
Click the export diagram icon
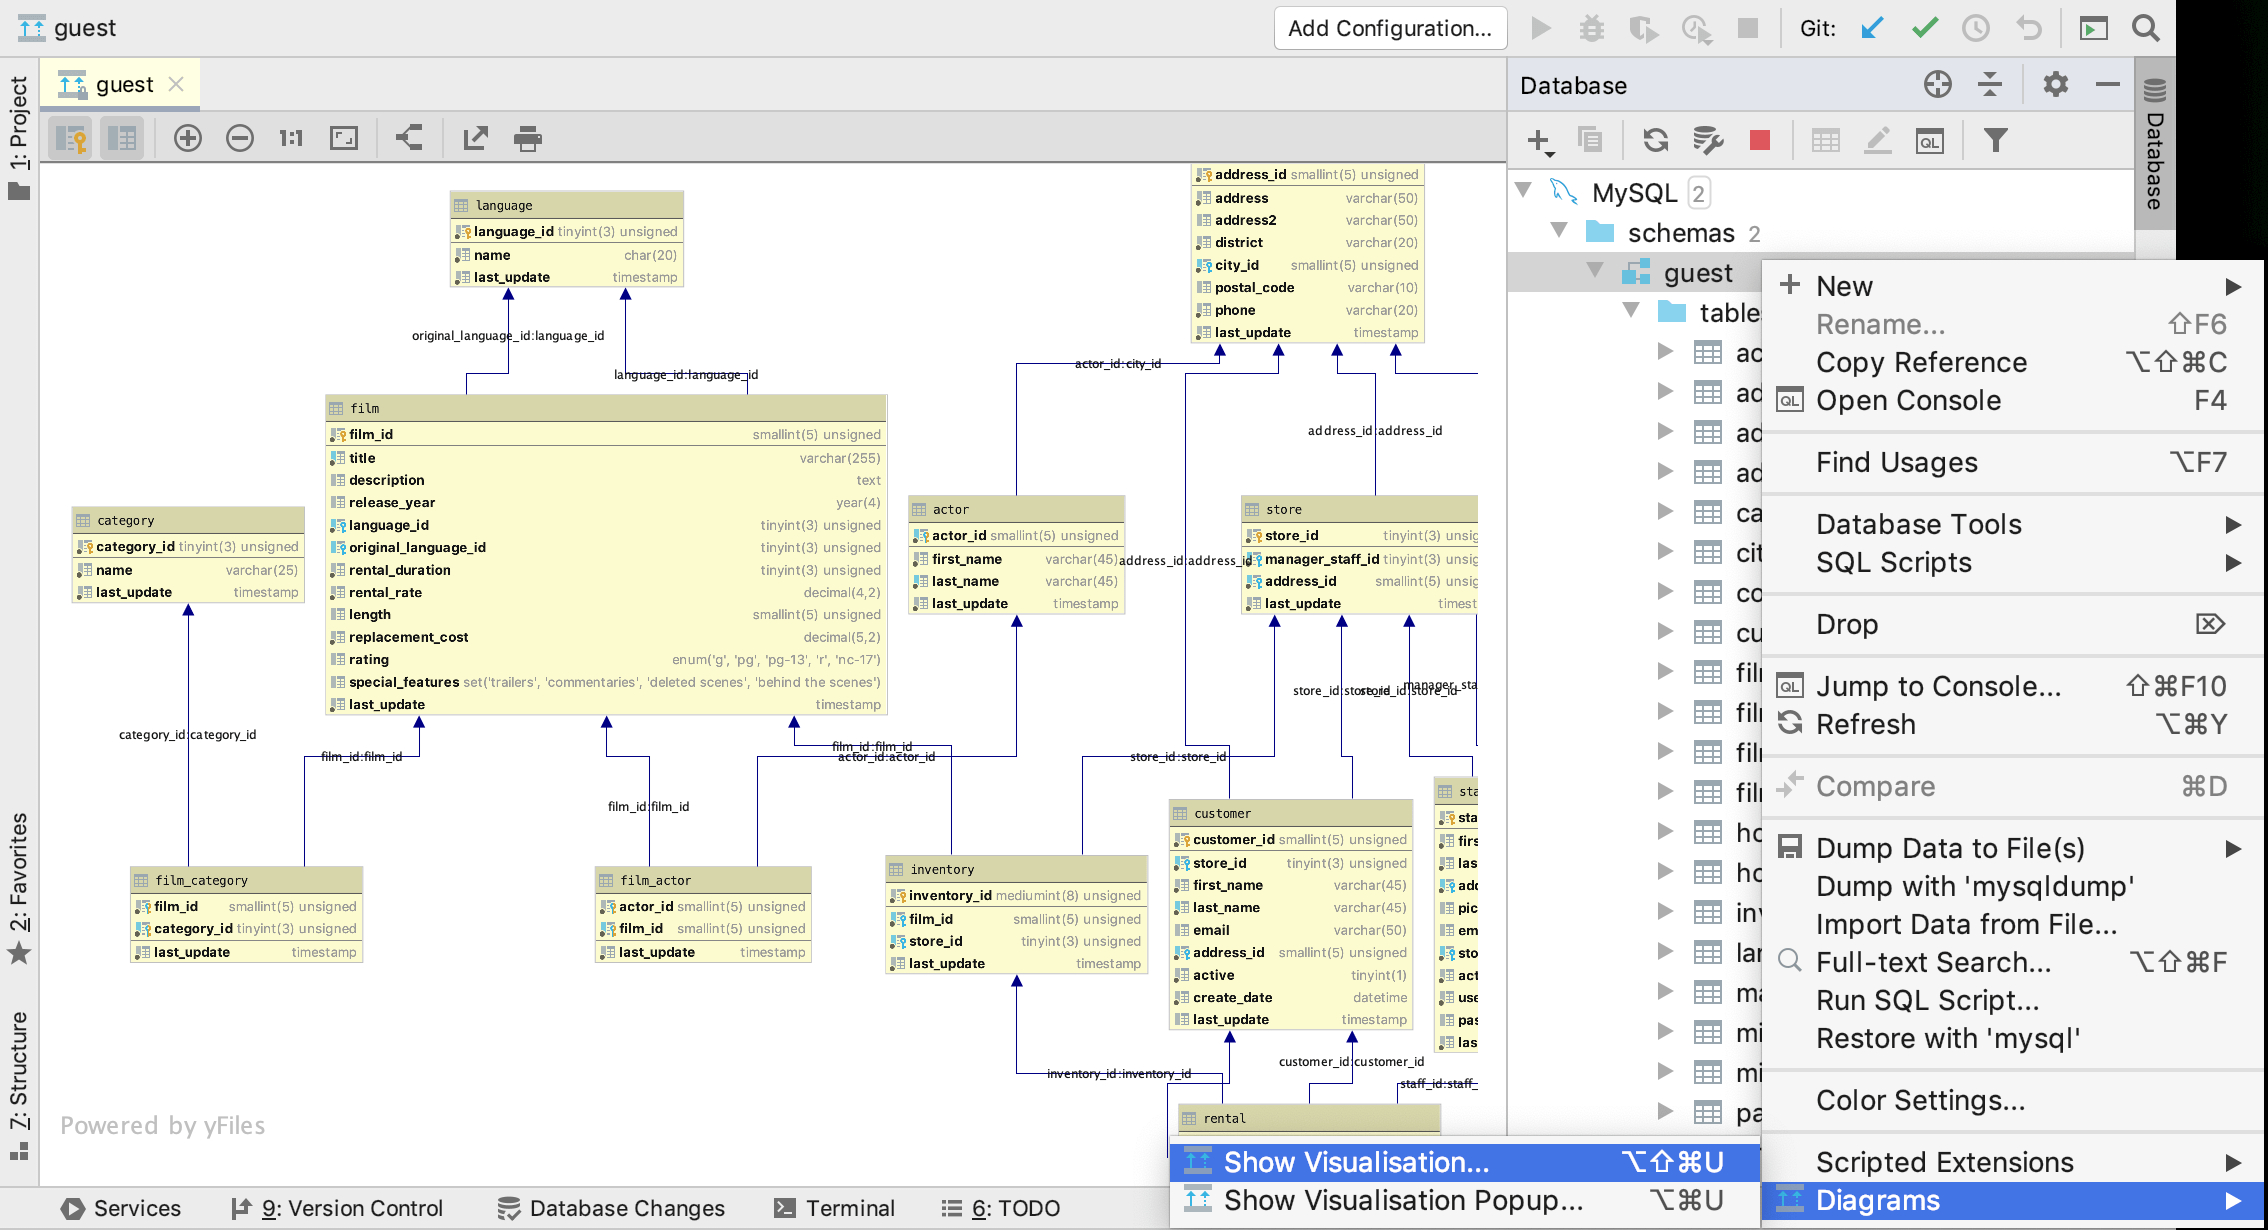[474, 139]
